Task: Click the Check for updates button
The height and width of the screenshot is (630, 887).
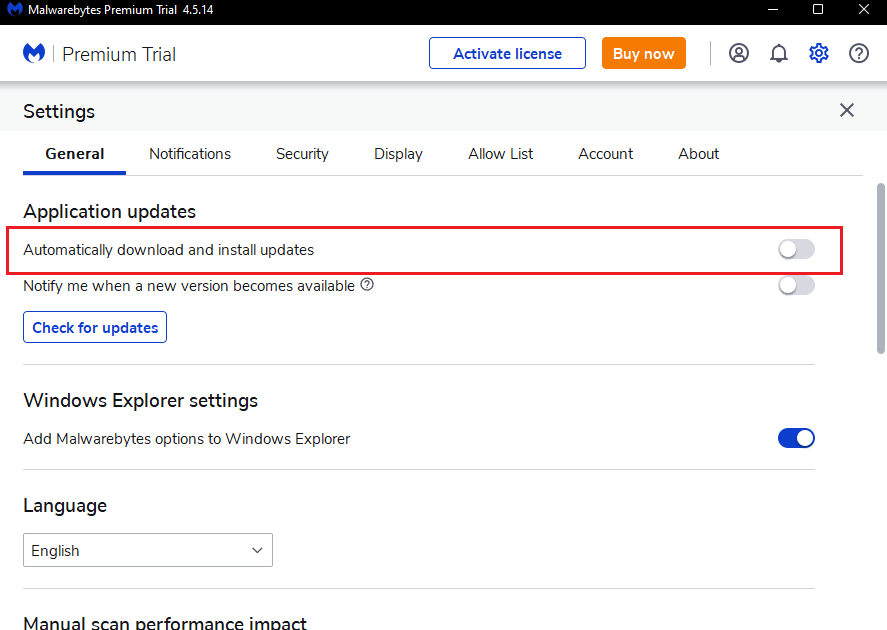Action: (x=94, y=327)
